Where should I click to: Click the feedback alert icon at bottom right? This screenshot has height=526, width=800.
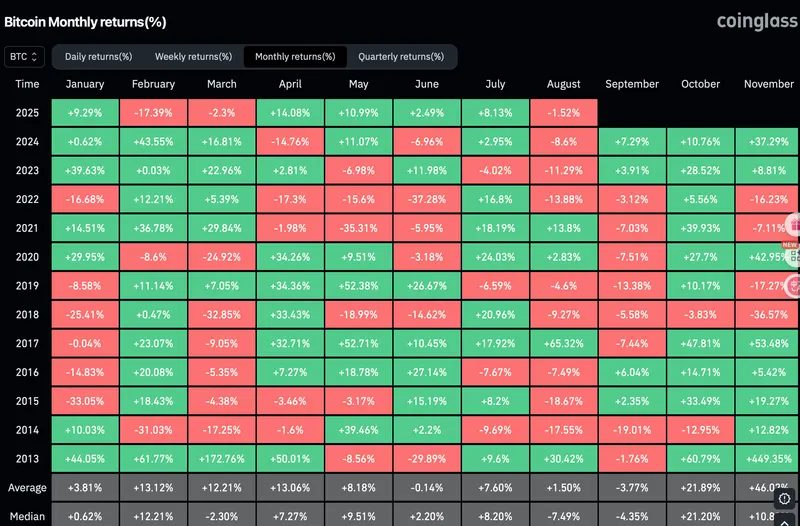784,498
